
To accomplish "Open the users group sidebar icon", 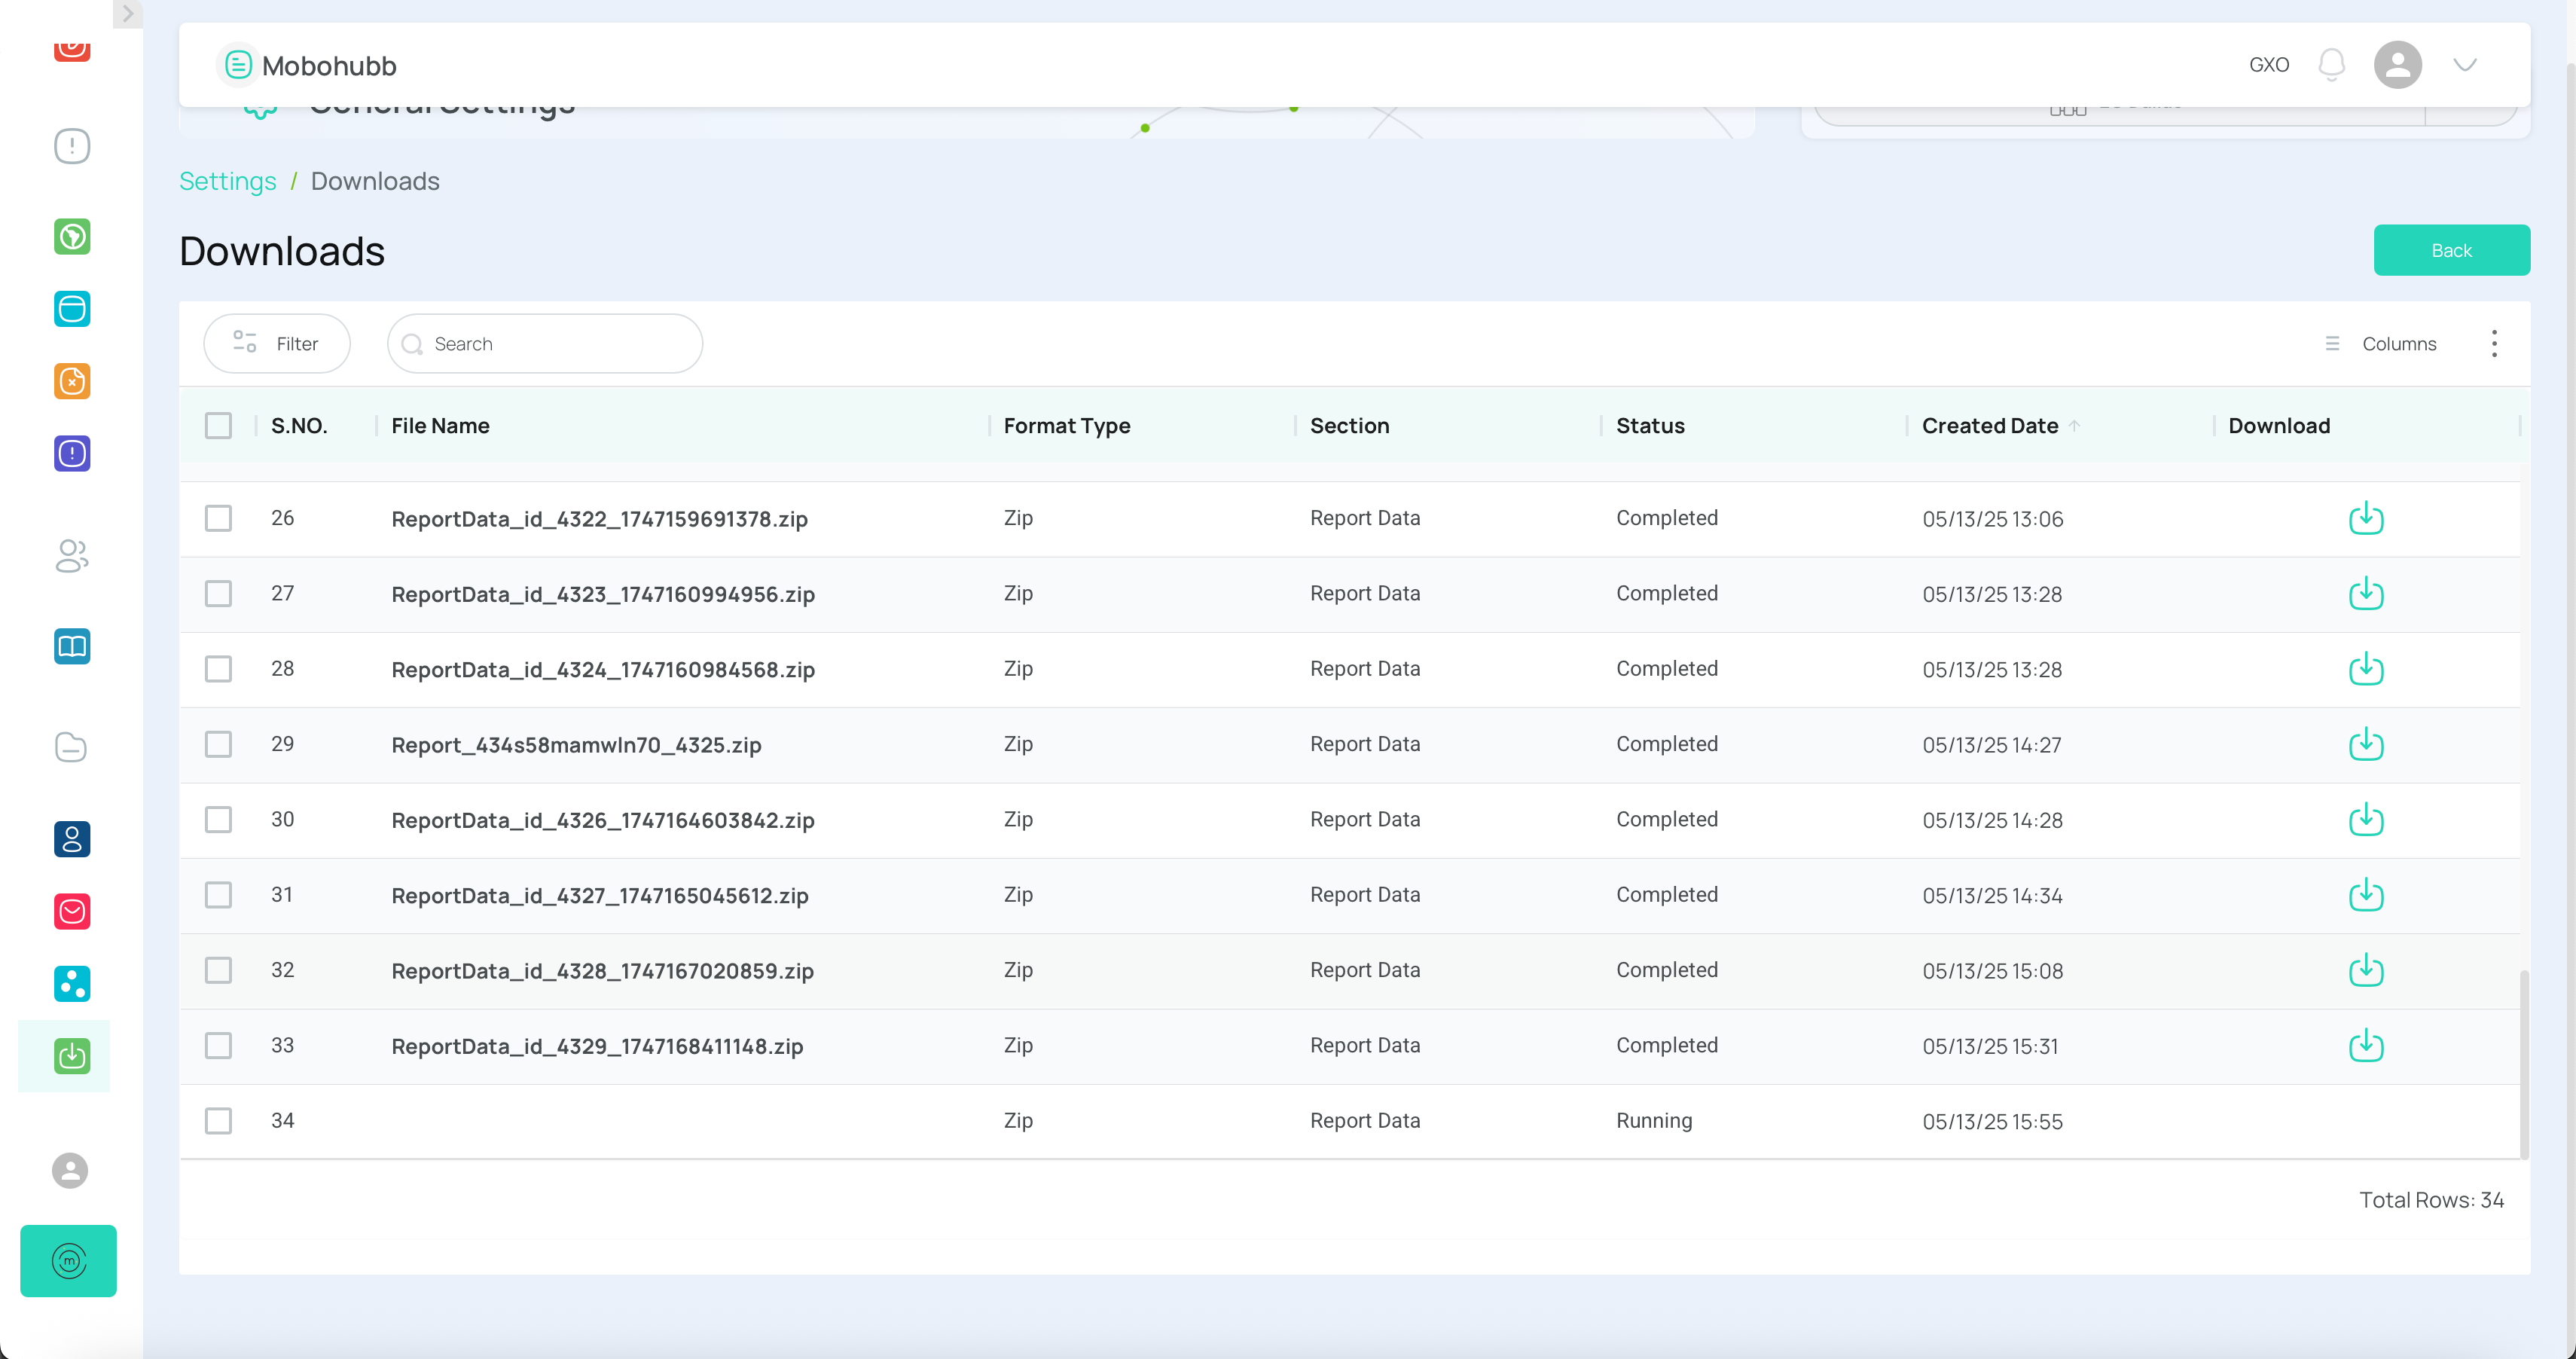I will (72, 556).
